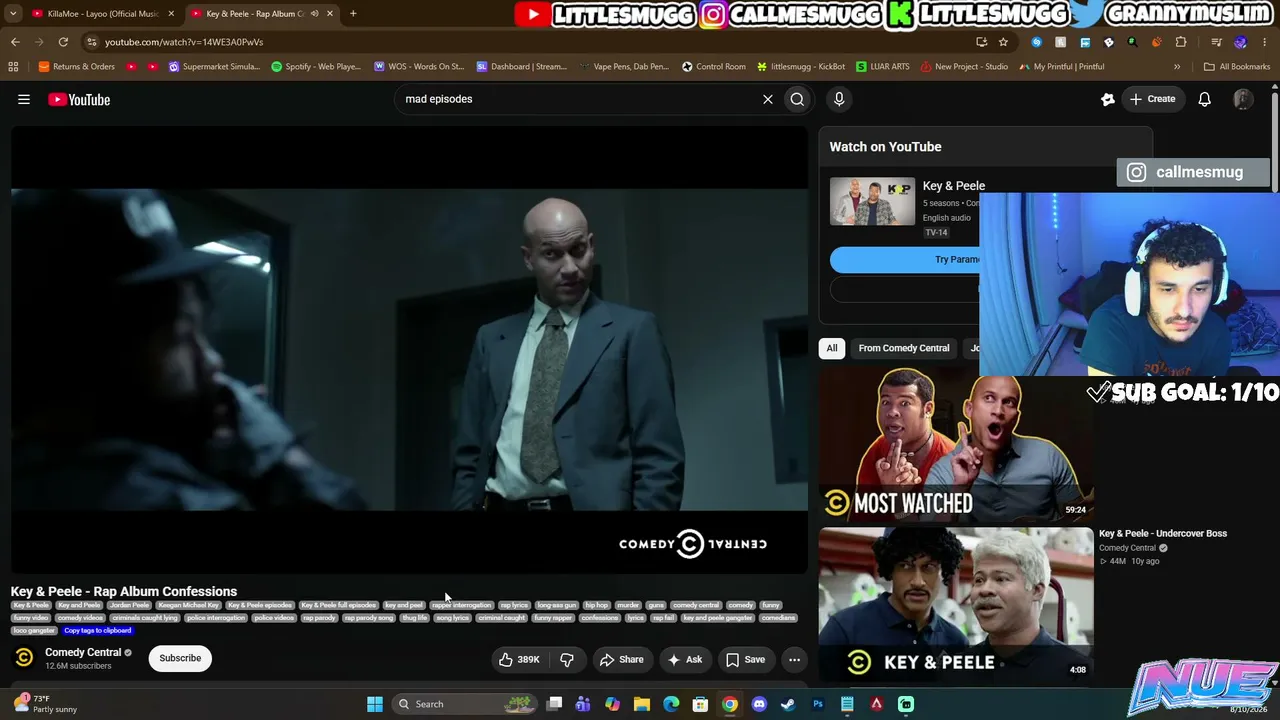The image size is (1280, 720).
Task: Bookmark this page with the star
Action: click(1003, 42)
